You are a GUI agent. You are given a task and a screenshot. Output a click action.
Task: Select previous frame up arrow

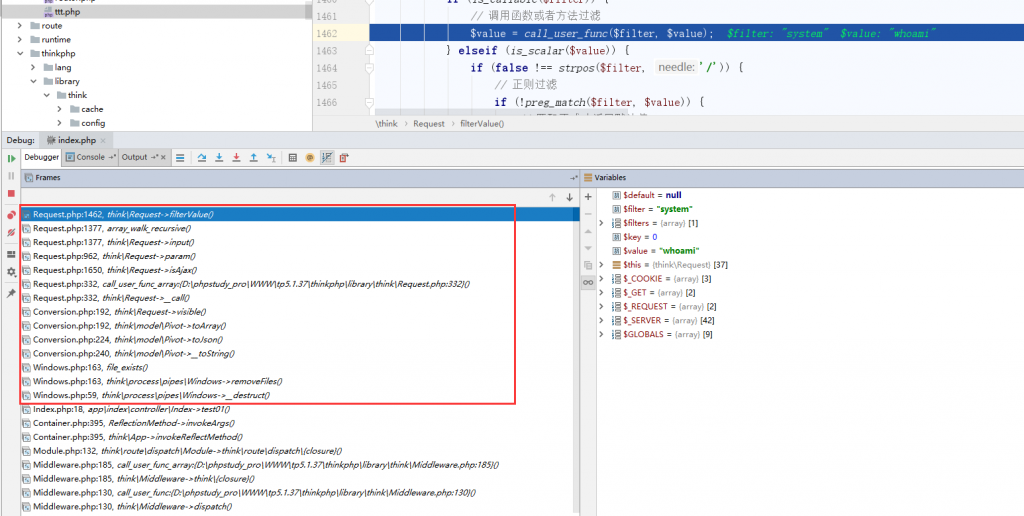pyautogui.click(x=552, y=197)
